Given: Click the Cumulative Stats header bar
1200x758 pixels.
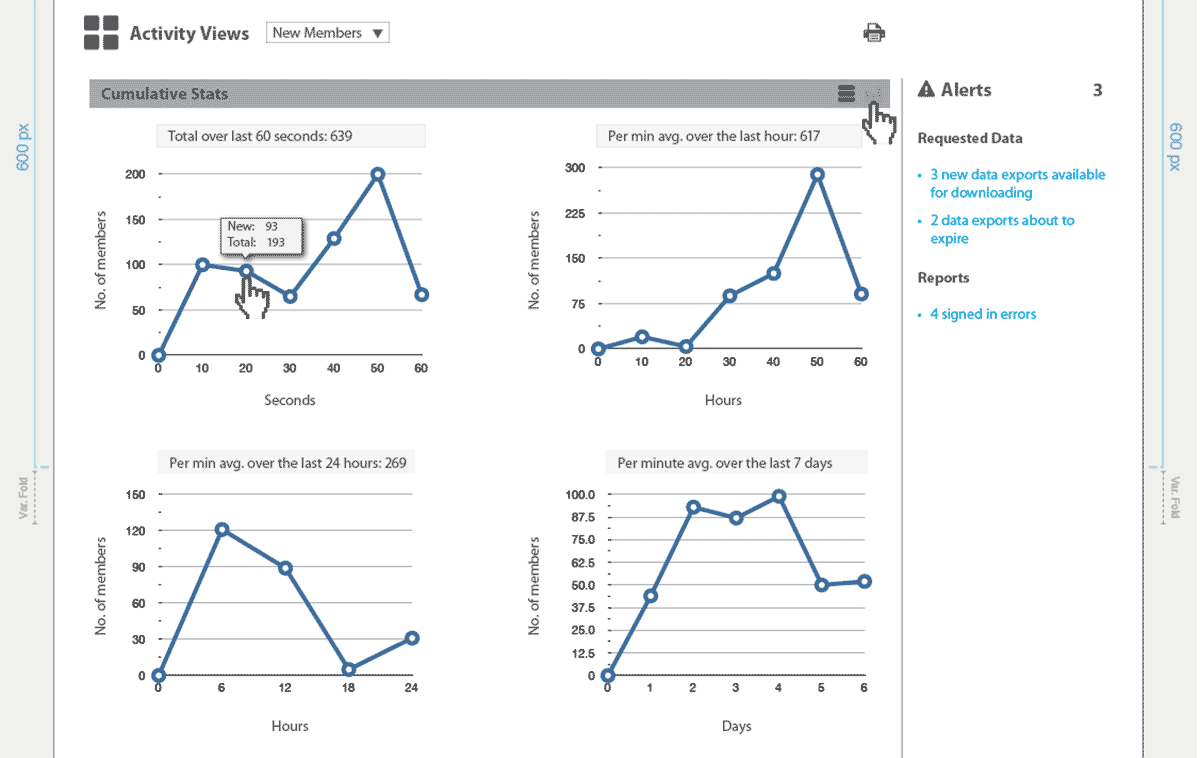Looking at the screenshot, I should [450, 94].
